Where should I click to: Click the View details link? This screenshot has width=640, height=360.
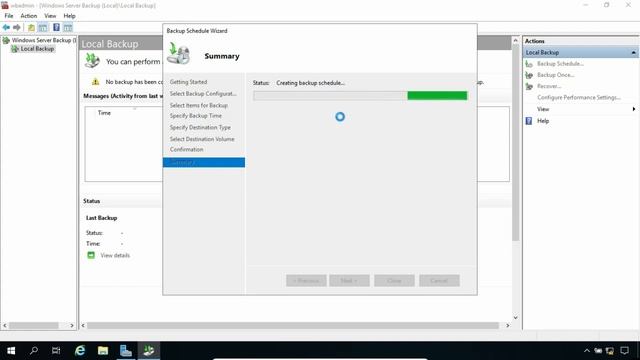point(115,255)
